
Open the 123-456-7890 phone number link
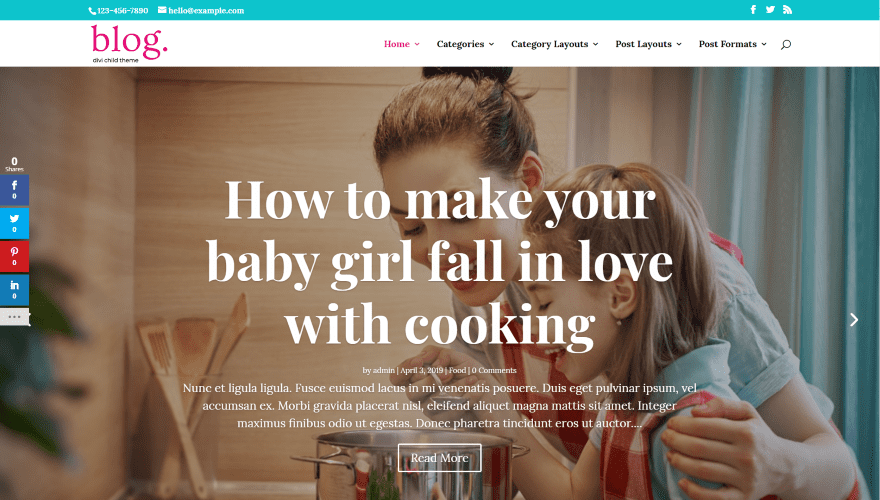coord(118,10)
